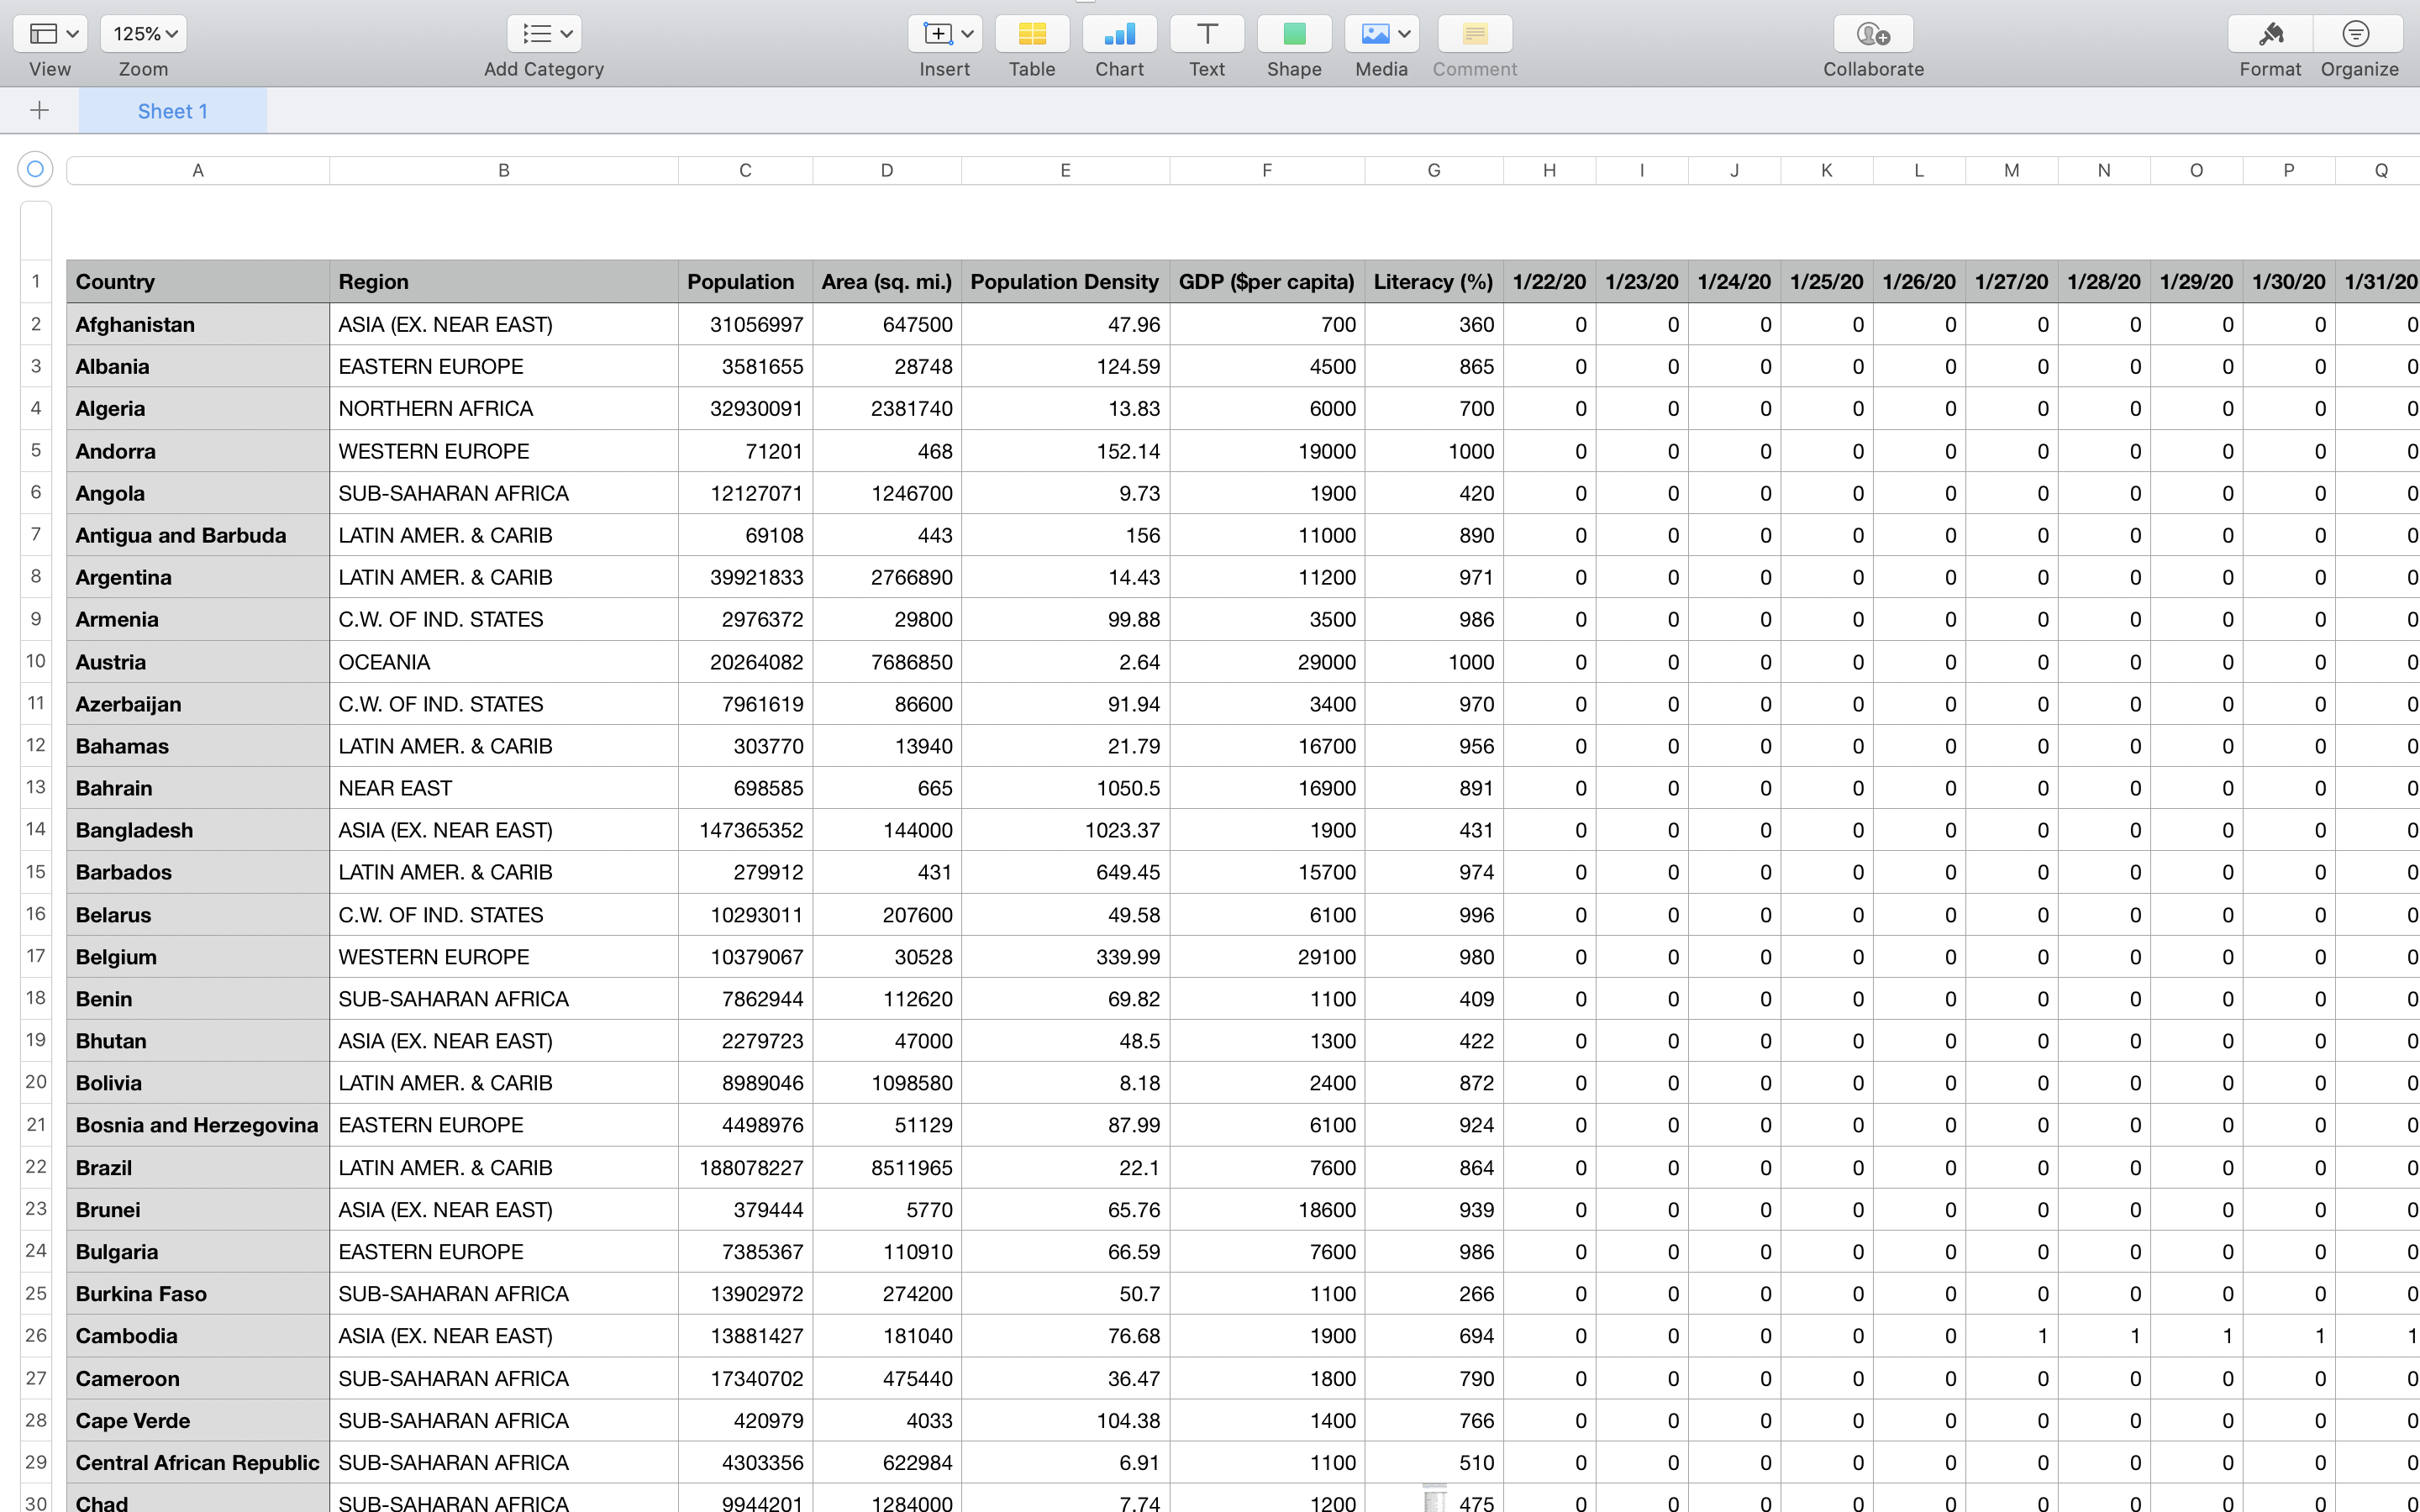Open the Table toolbar icon
This screenshot has height=1512, width=2420.
pyautogui.click(x=1032, y=34)
